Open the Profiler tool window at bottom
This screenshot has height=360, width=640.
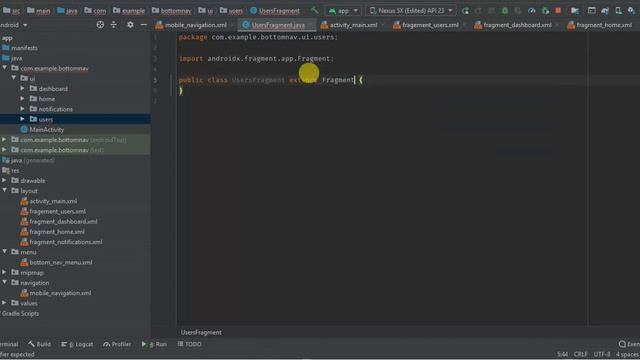(x=117, y=344)
